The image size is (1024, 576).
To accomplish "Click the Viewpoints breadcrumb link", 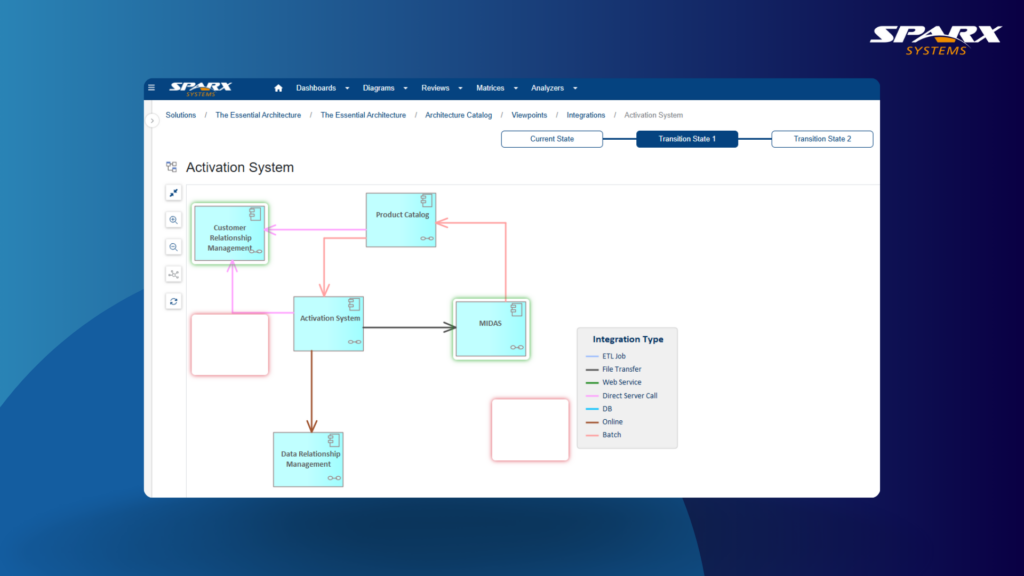I will click(529, 115).
